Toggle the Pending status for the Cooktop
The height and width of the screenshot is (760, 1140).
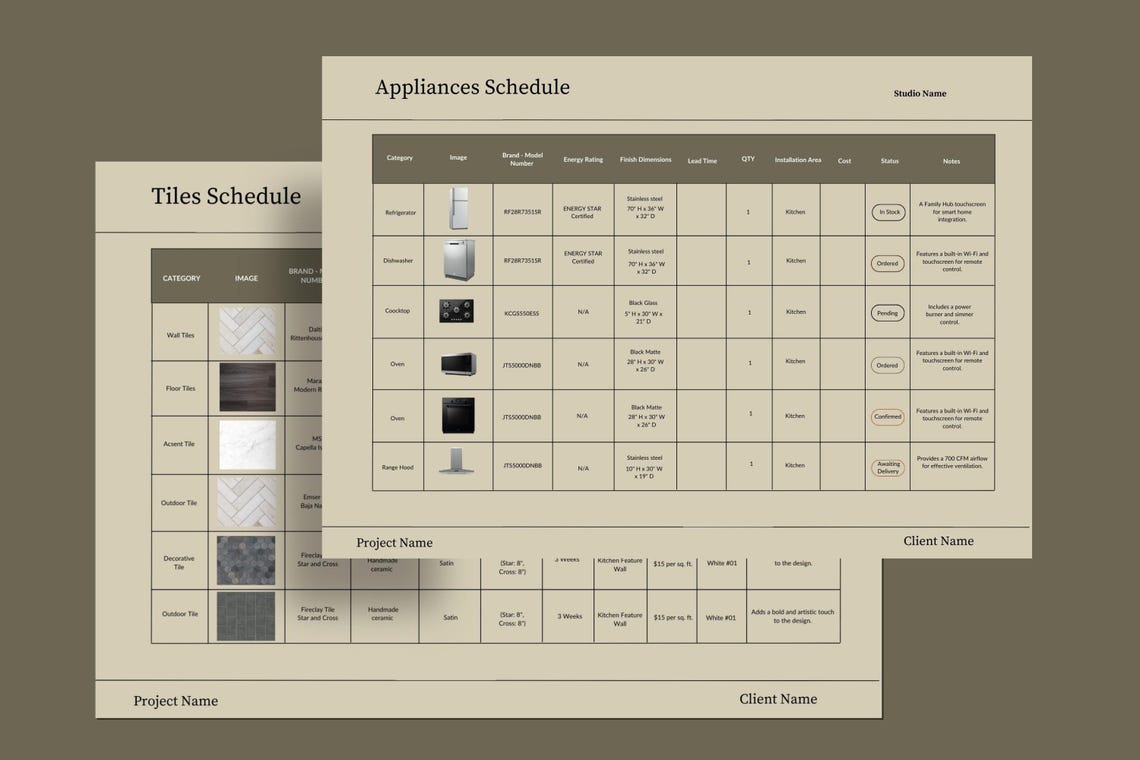point(887,312)
